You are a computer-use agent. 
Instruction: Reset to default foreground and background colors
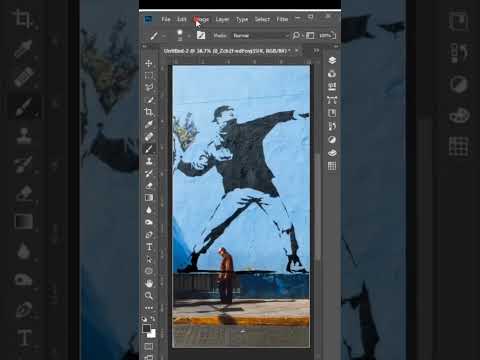tap(144, 319)
